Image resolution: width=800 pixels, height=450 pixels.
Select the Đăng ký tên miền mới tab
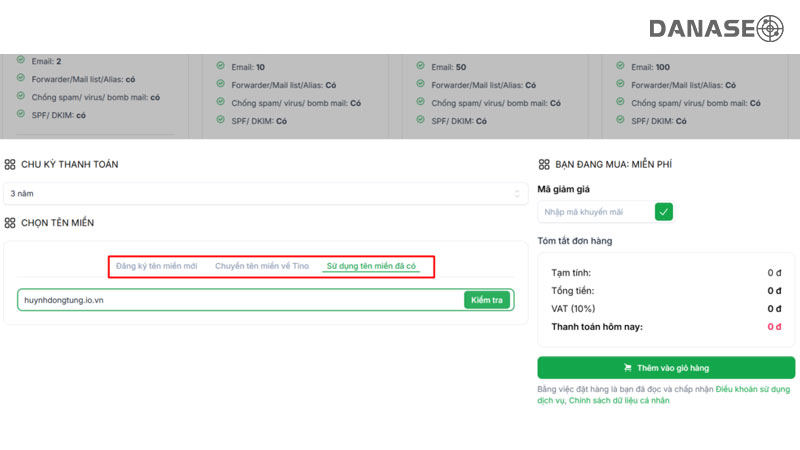pyautogui.click(x=157, y=266)
